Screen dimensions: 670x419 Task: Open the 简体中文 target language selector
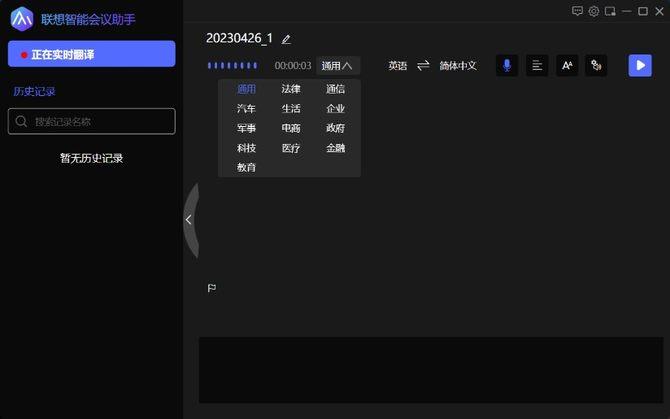(458, 65)
